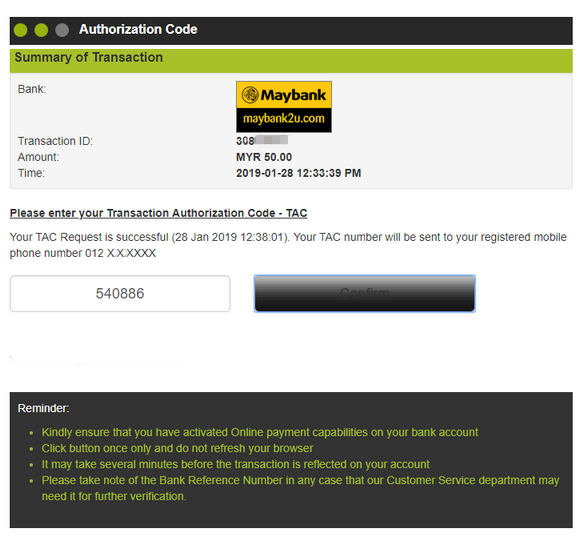Click the reminder about several minutes delay
Image resolution: width=580 pixels, height=541 pixels.
click(x=235, y=464)
